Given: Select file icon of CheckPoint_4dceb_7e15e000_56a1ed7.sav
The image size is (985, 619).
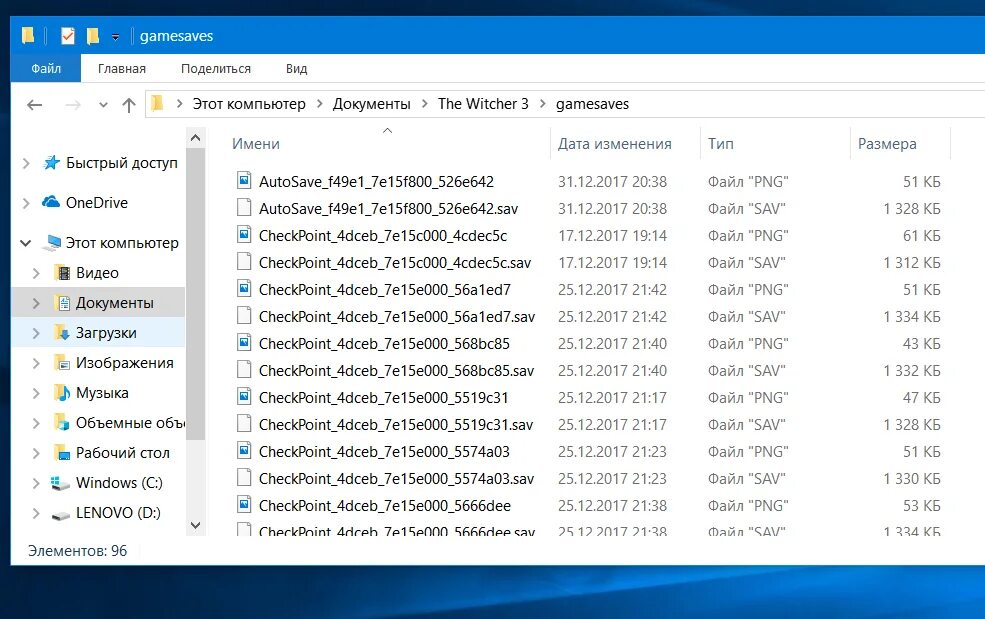Looking at the screenshot, I should click(x=244, y=315).
